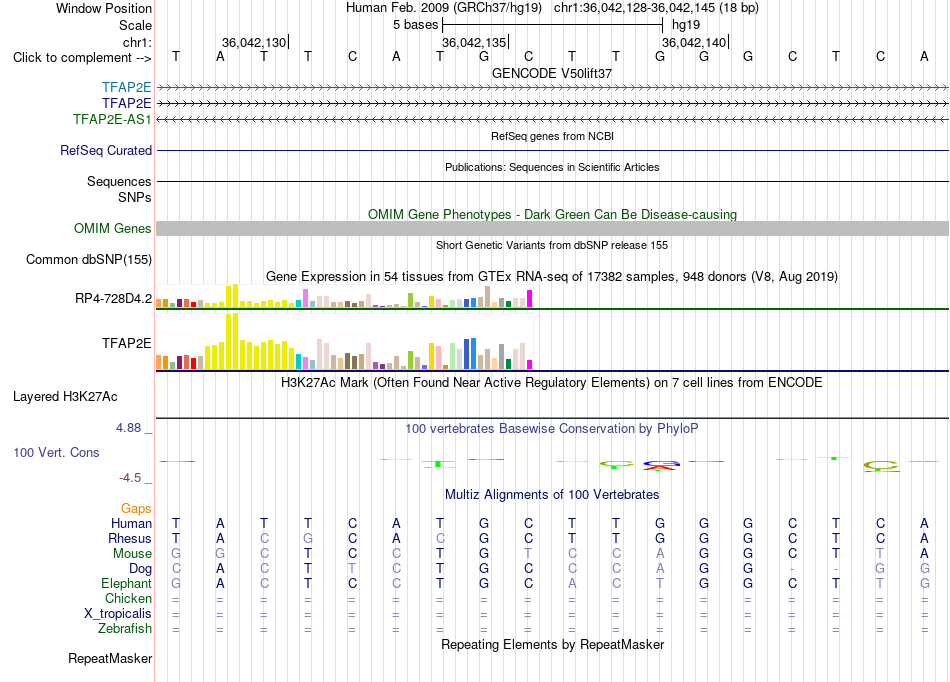Click Short Genetic Variants from dbSNP title
Image resolution: width=950 pixels, height=682 pixels.
[x=552, y=245]
